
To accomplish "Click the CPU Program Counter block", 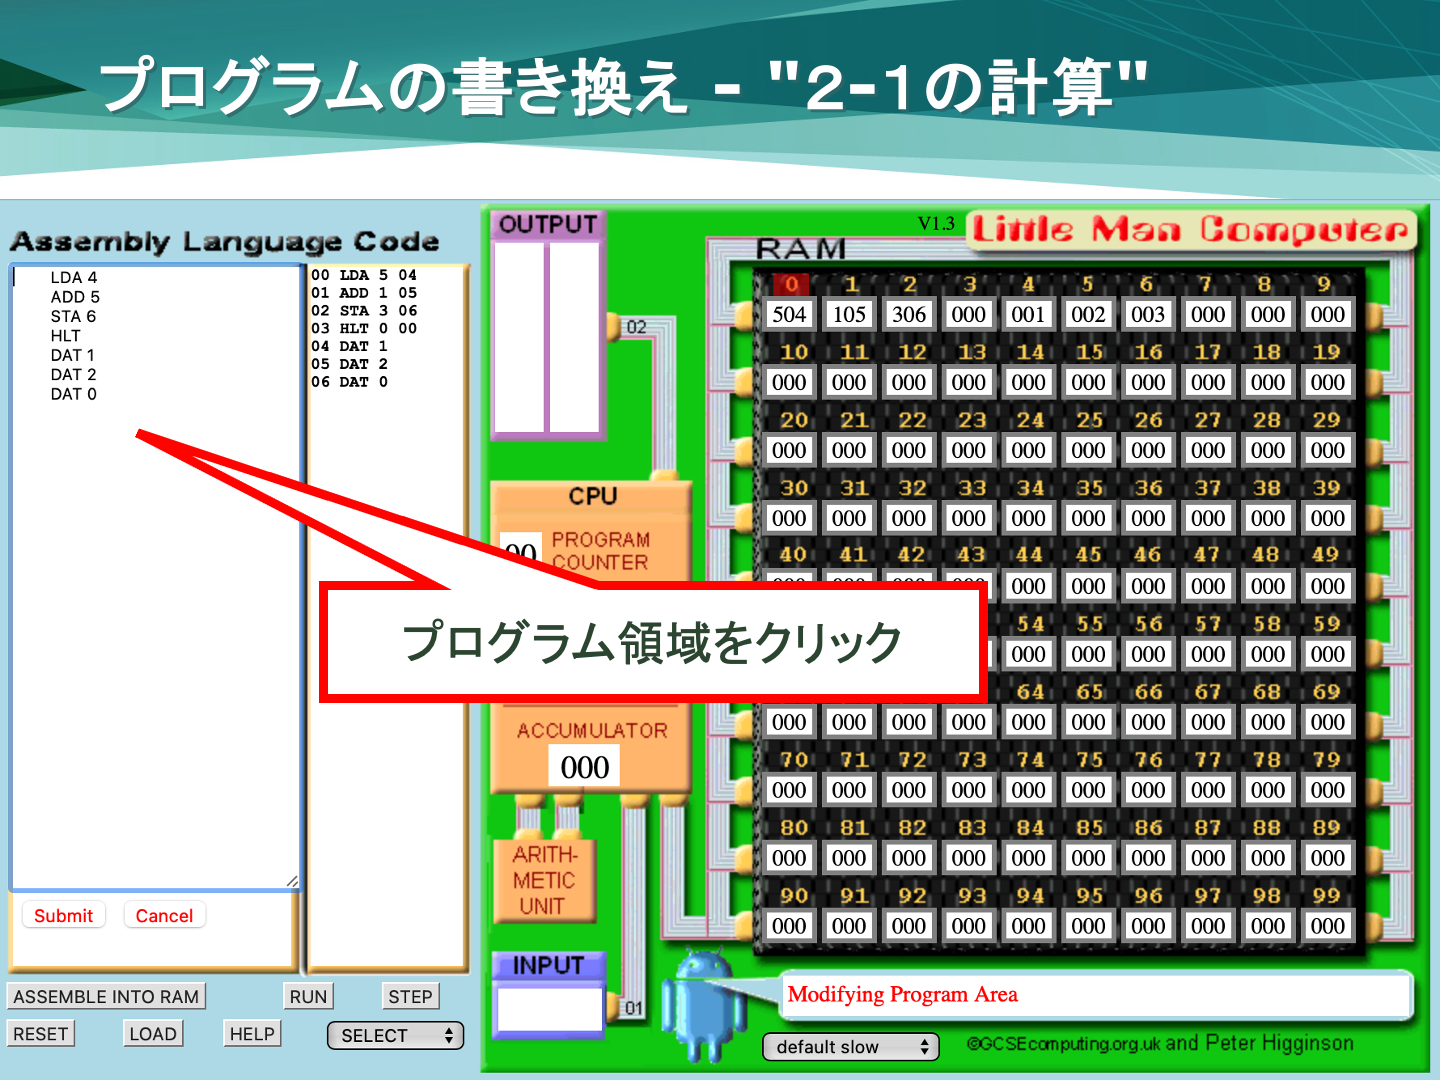I will (x=599, y=550).
